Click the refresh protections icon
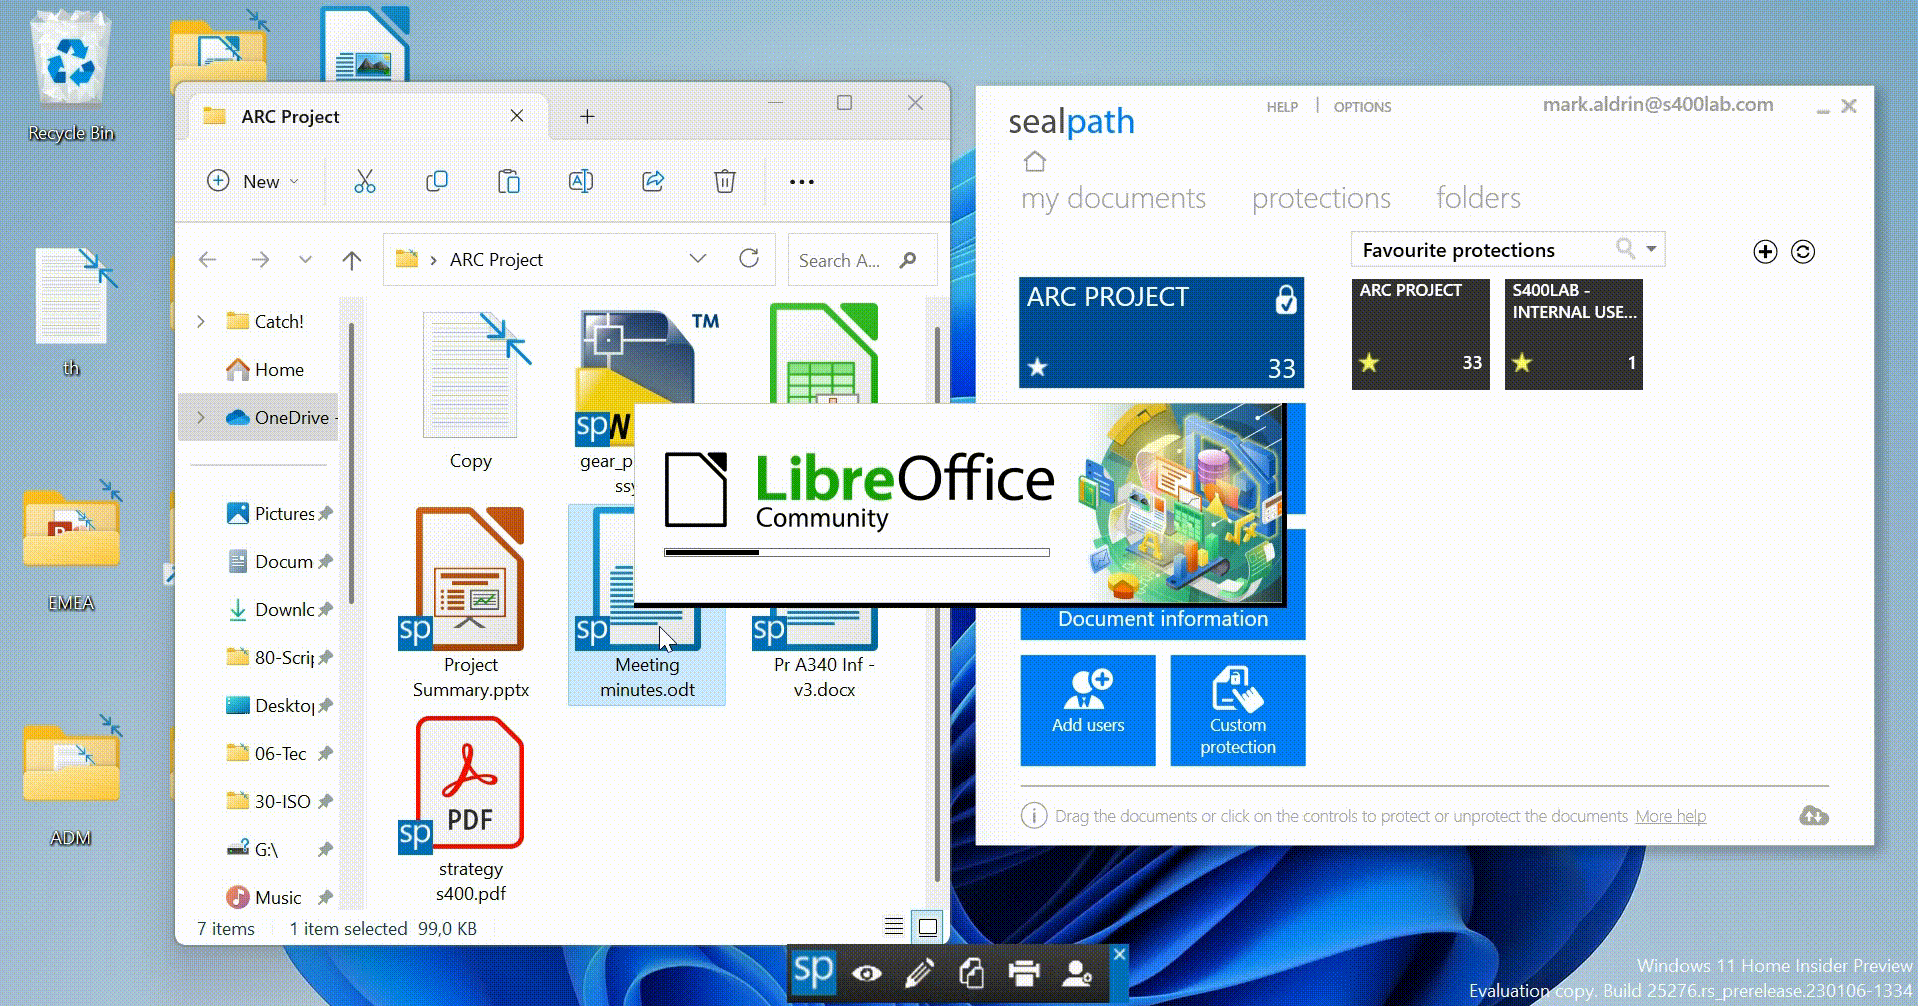This screenshot has width=1918, height=1006. tap(1804, 252)
